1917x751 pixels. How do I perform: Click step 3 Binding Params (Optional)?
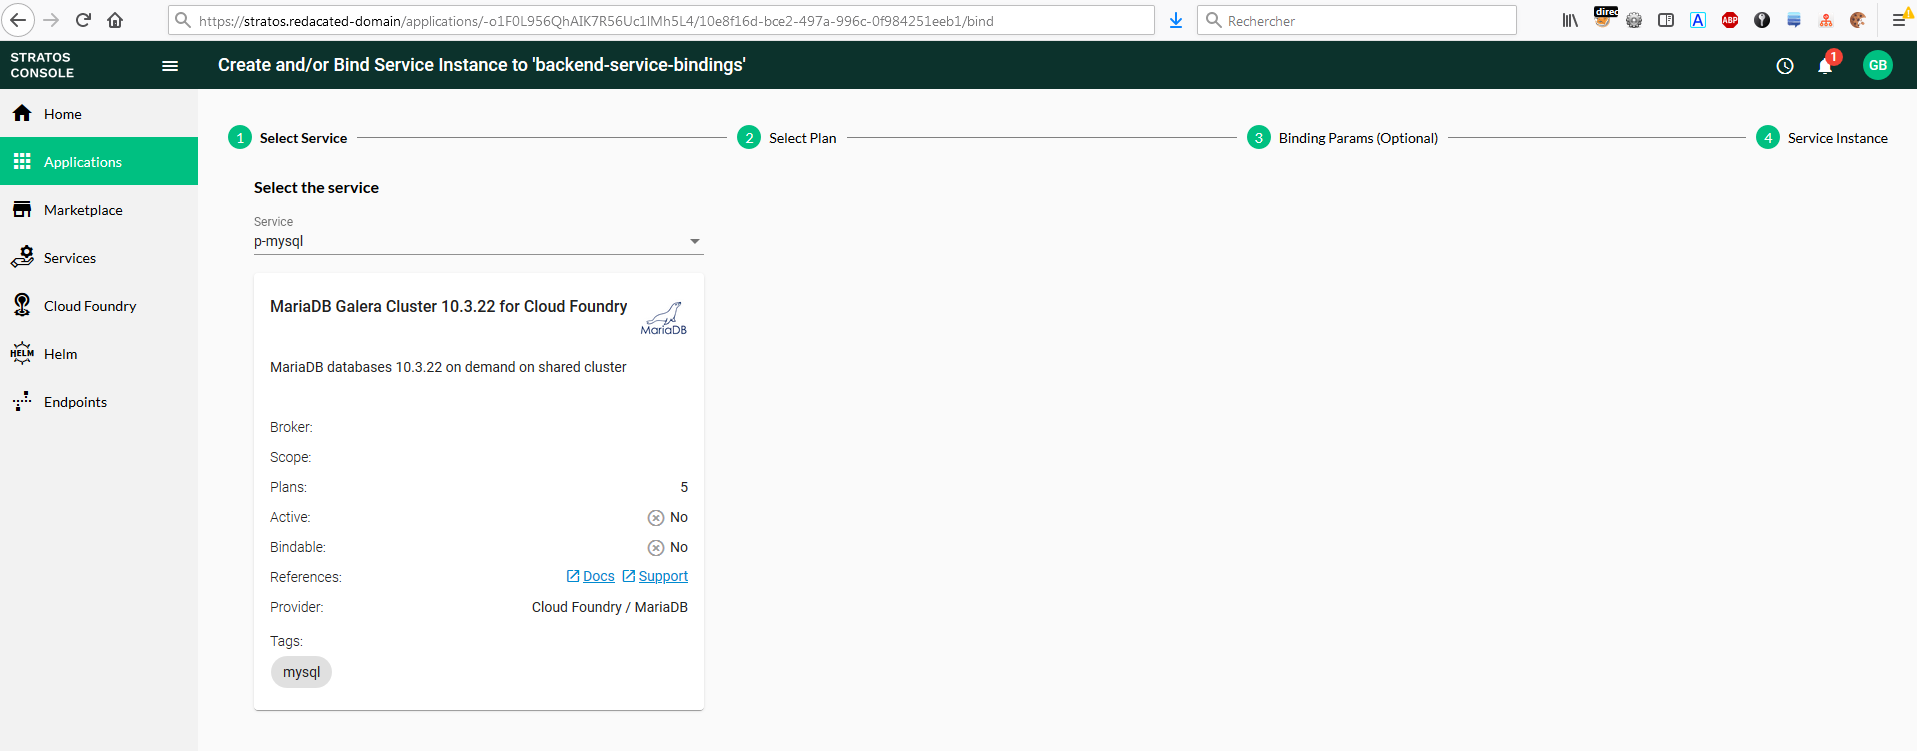1343,138
